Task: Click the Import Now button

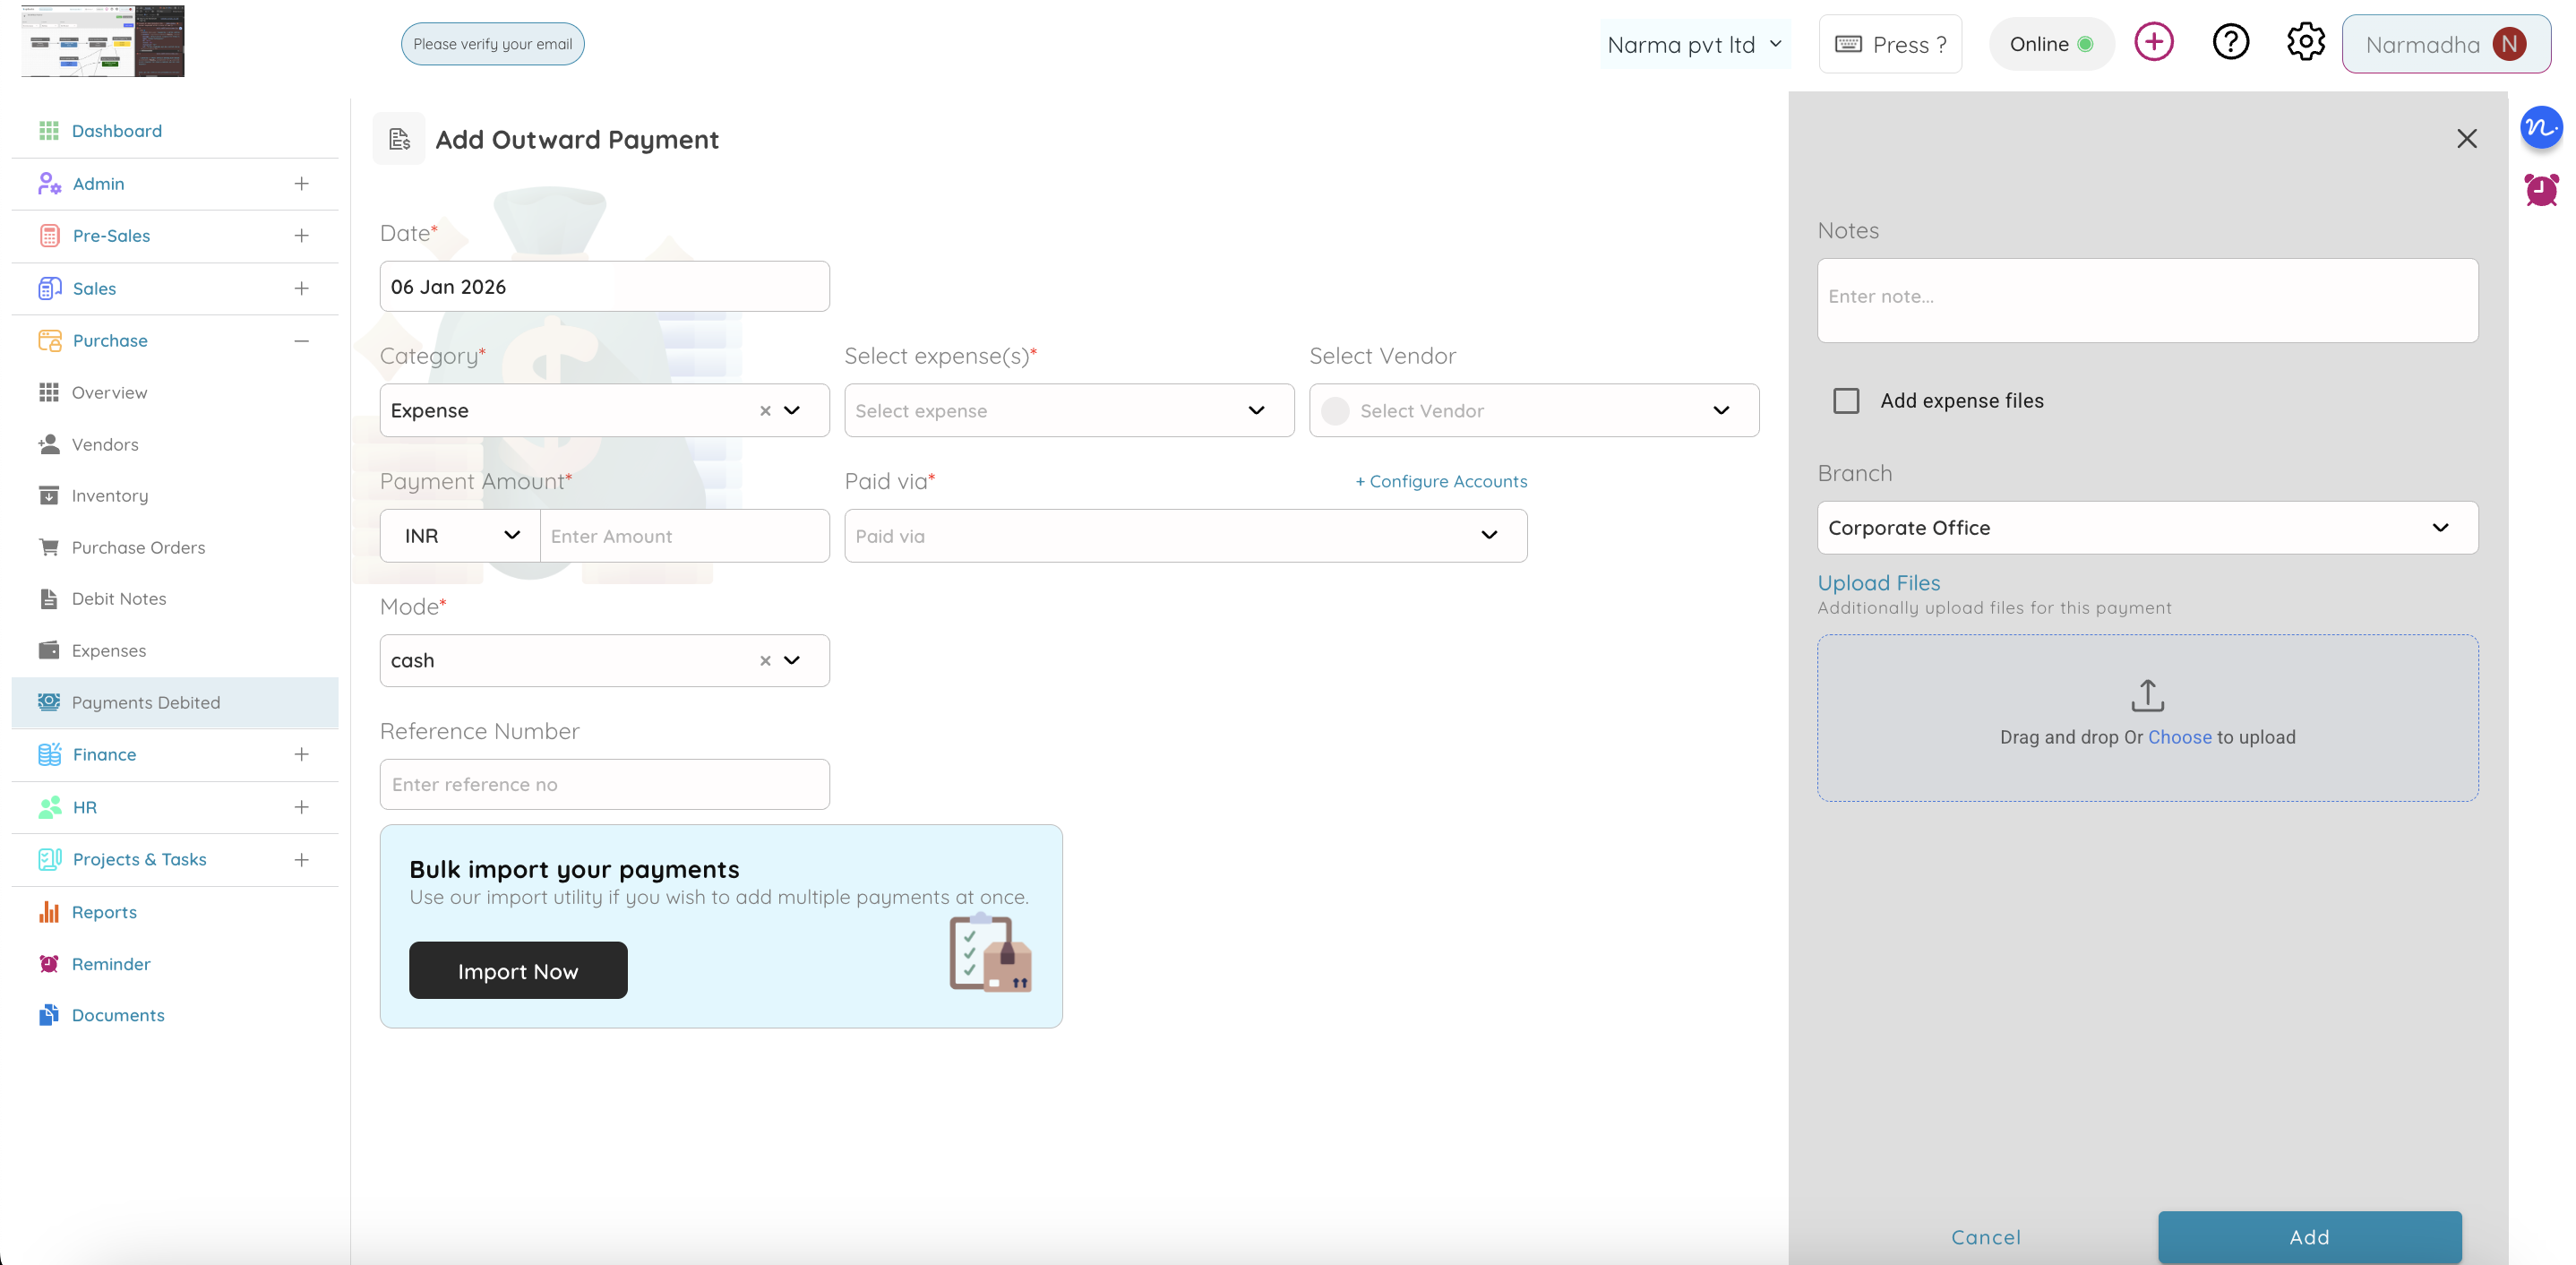Action: pyautogui.click(x=518, y=970)
